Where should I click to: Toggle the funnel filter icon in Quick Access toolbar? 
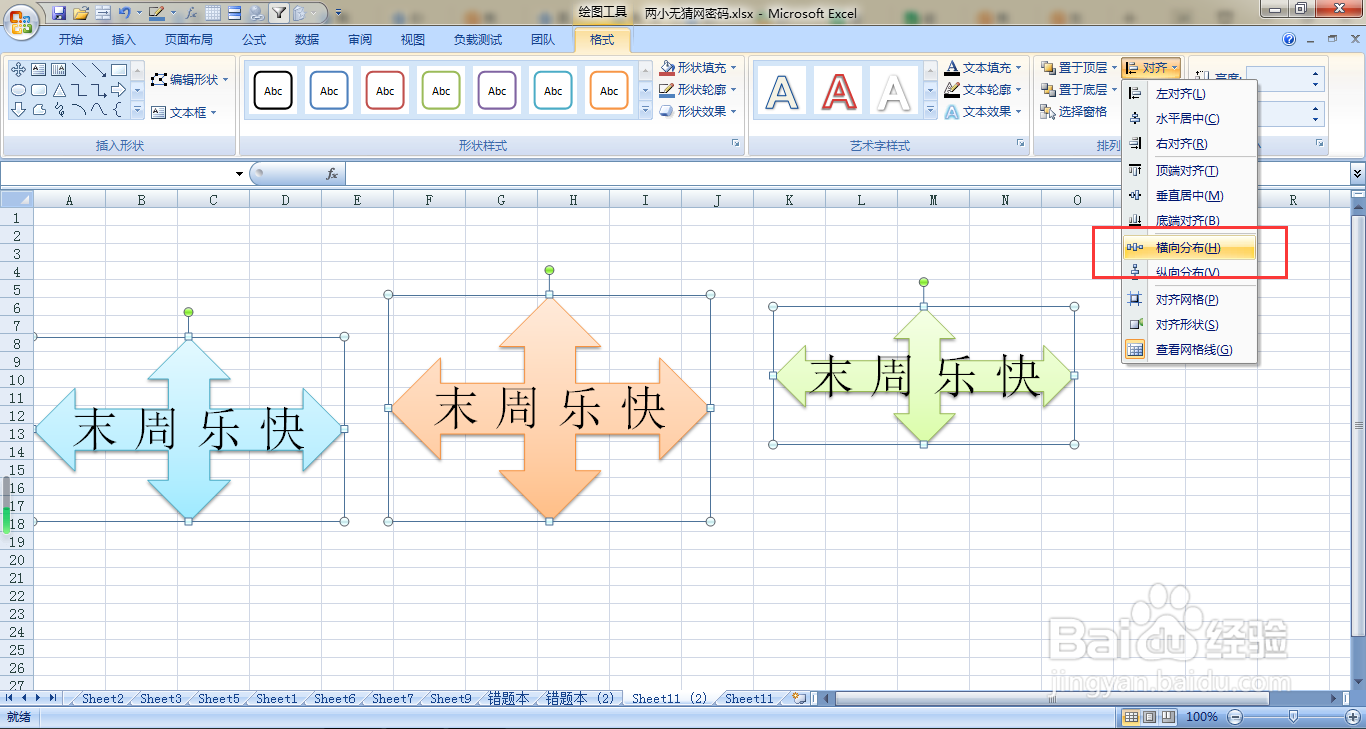[280, 13]
